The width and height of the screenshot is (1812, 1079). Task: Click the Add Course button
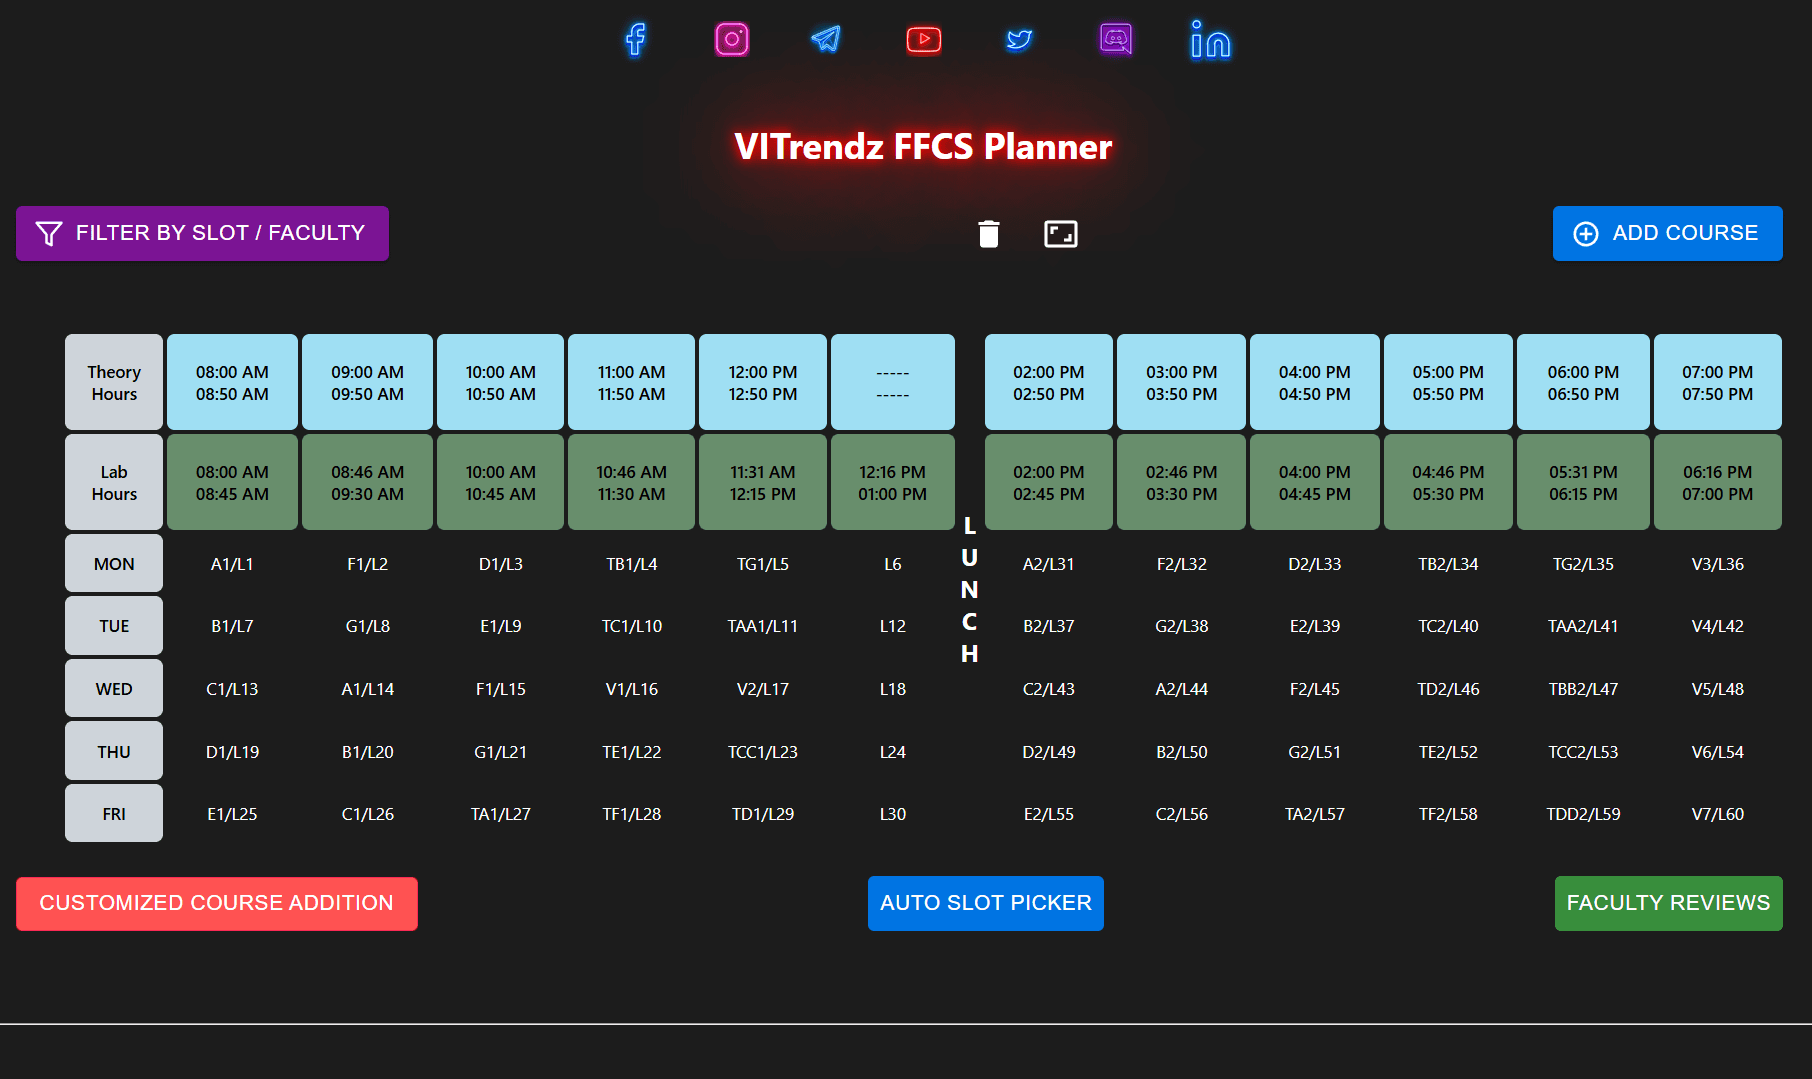pos(1667,233)
